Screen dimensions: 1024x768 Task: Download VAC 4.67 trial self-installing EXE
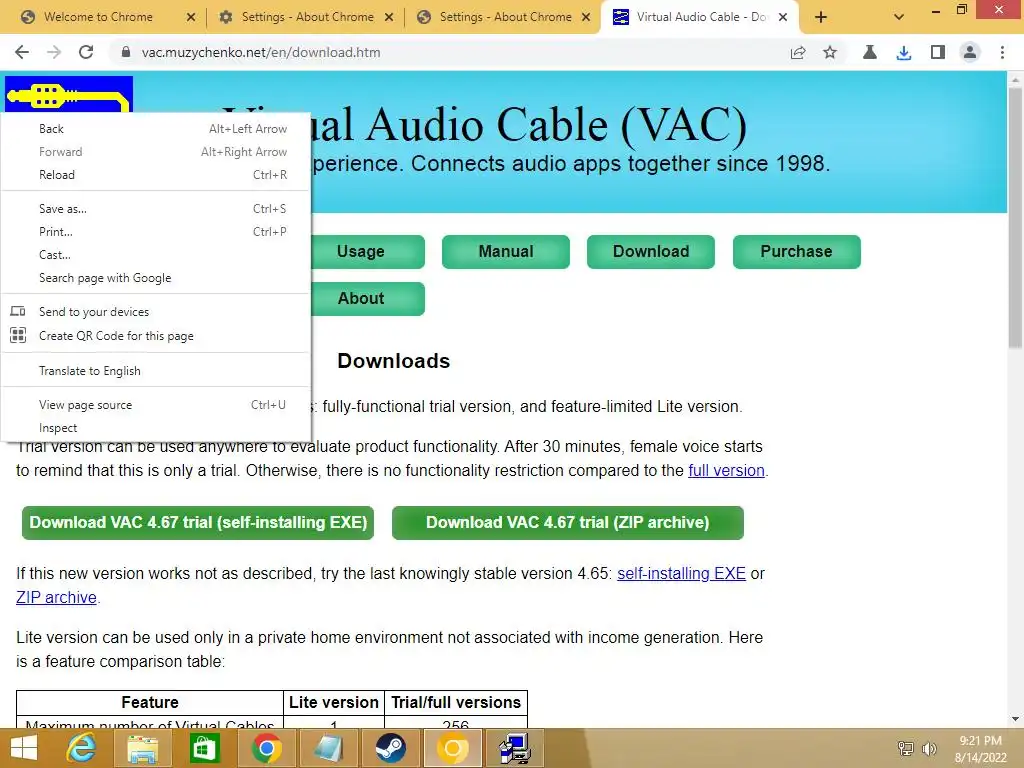198,522
